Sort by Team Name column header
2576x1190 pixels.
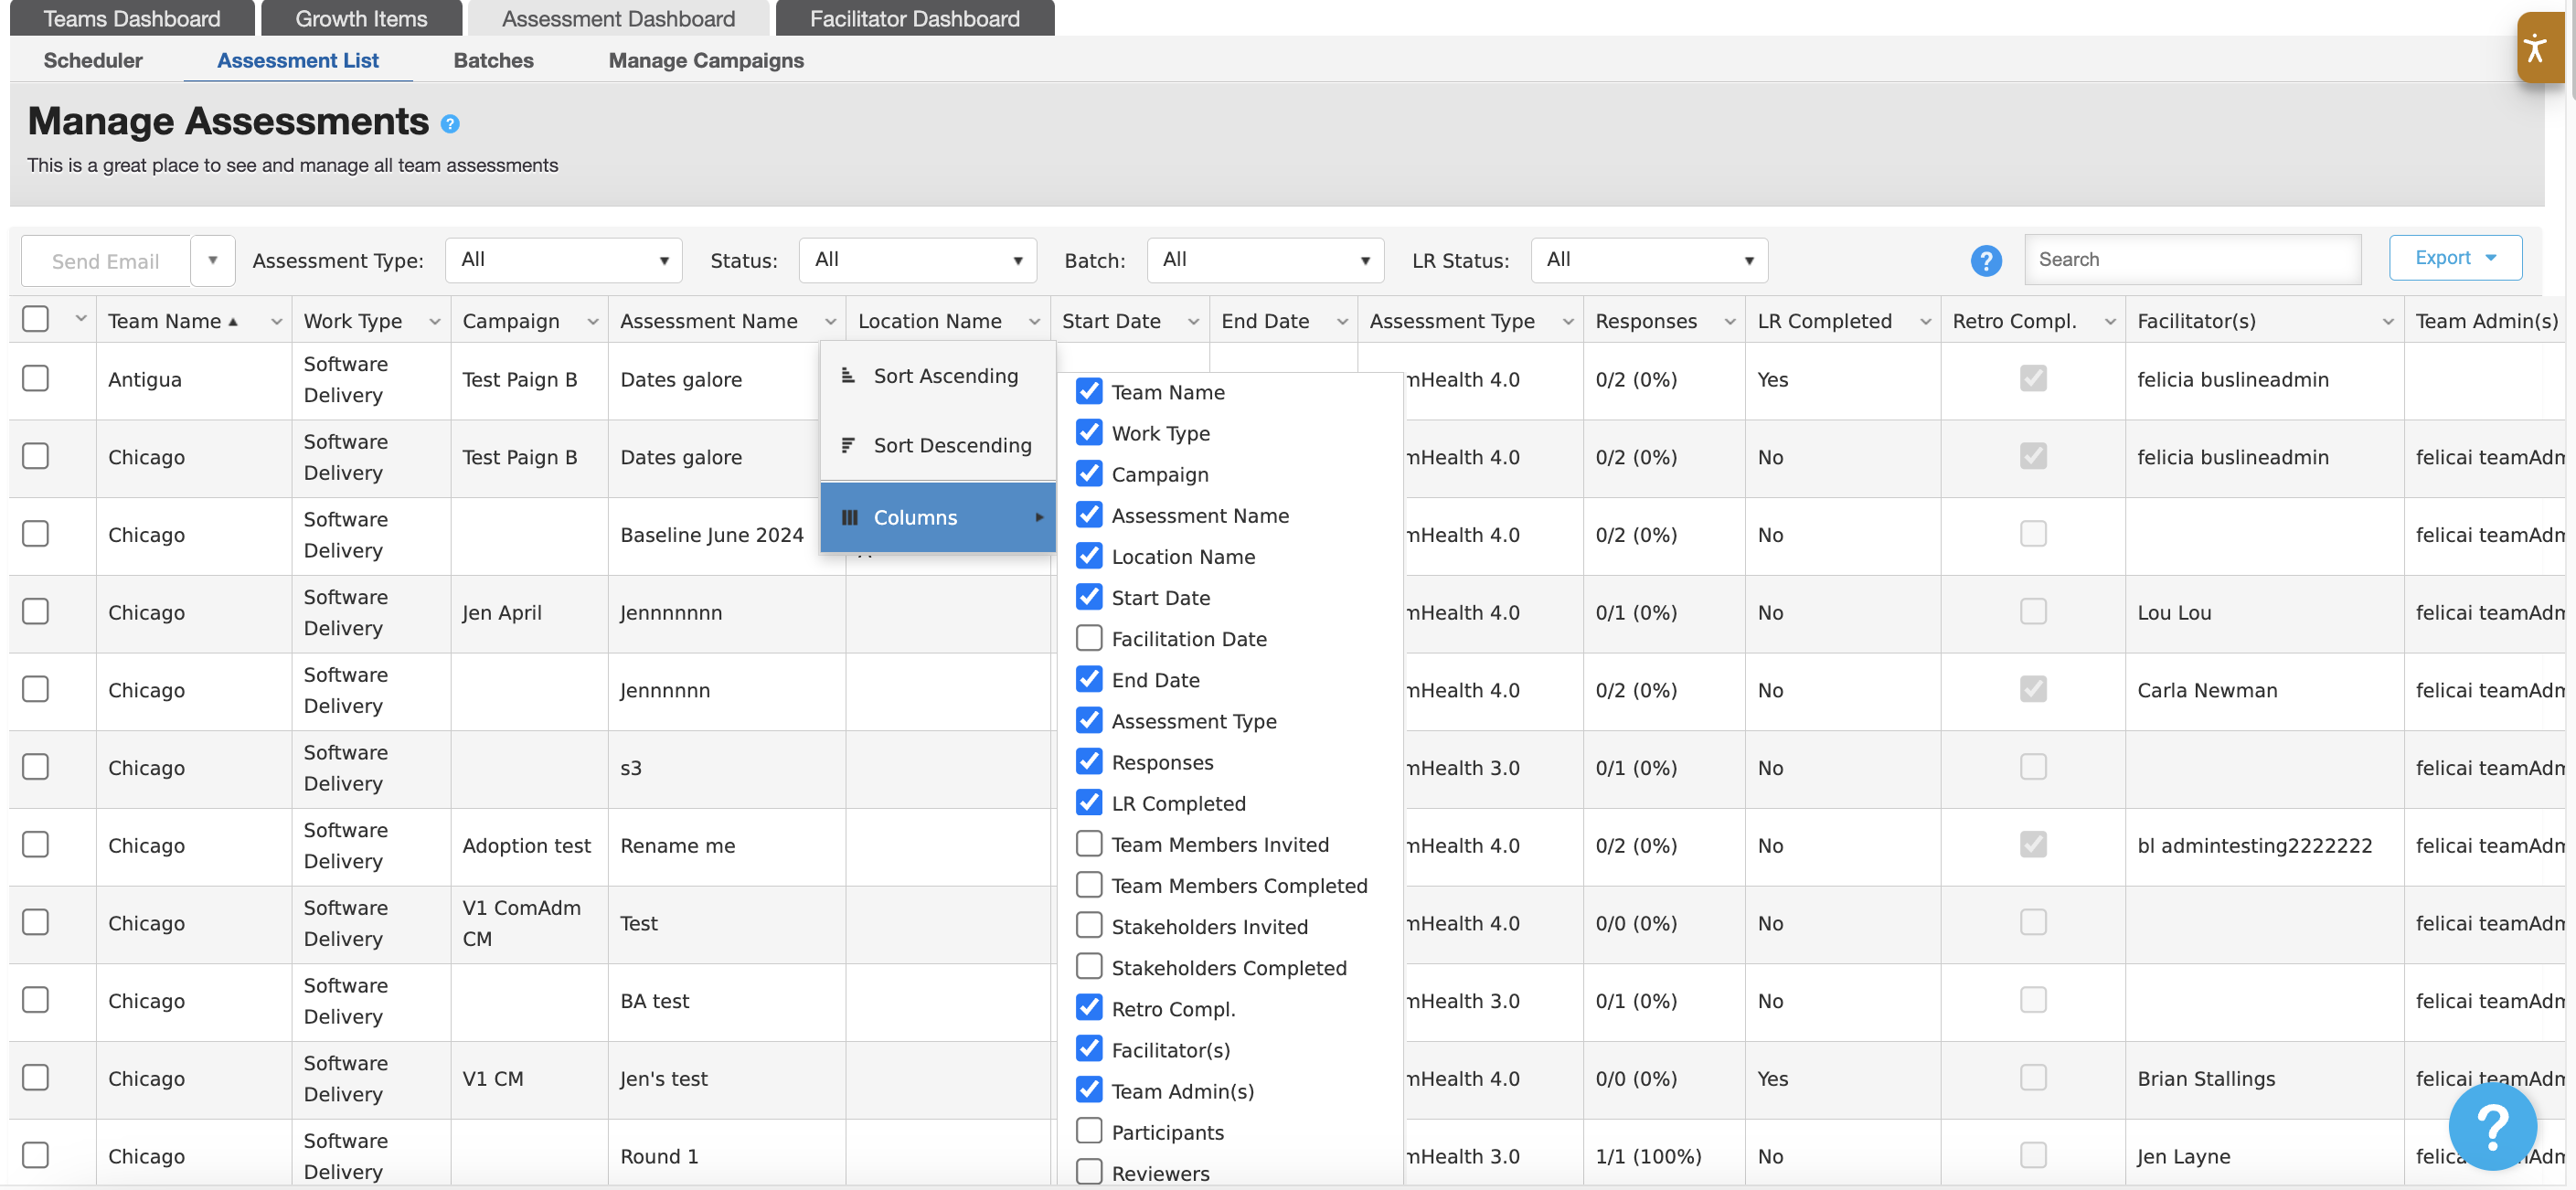pos(165,322)
